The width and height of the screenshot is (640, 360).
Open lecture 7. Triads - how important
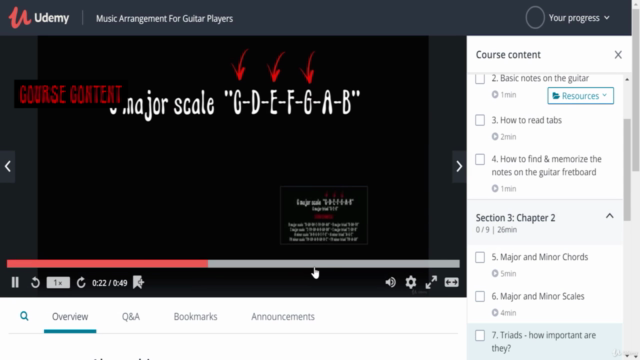tap(544, 342)
